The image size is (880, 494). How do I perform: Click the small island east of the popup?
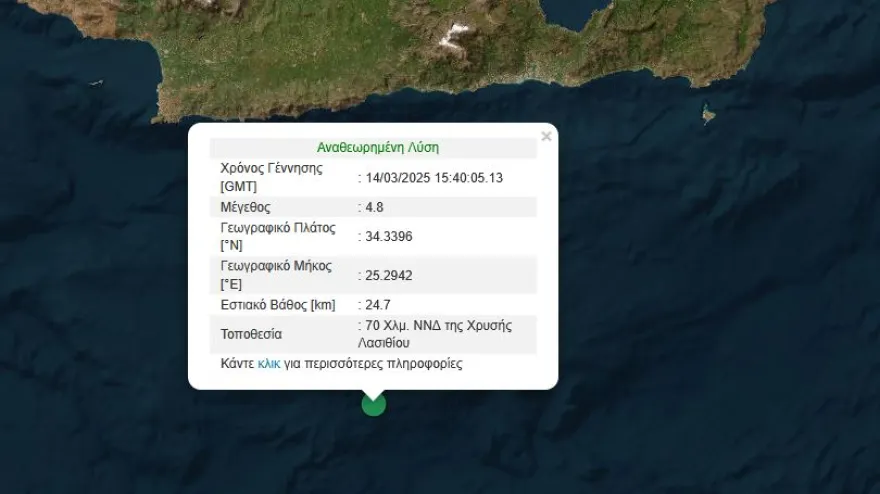708,115
